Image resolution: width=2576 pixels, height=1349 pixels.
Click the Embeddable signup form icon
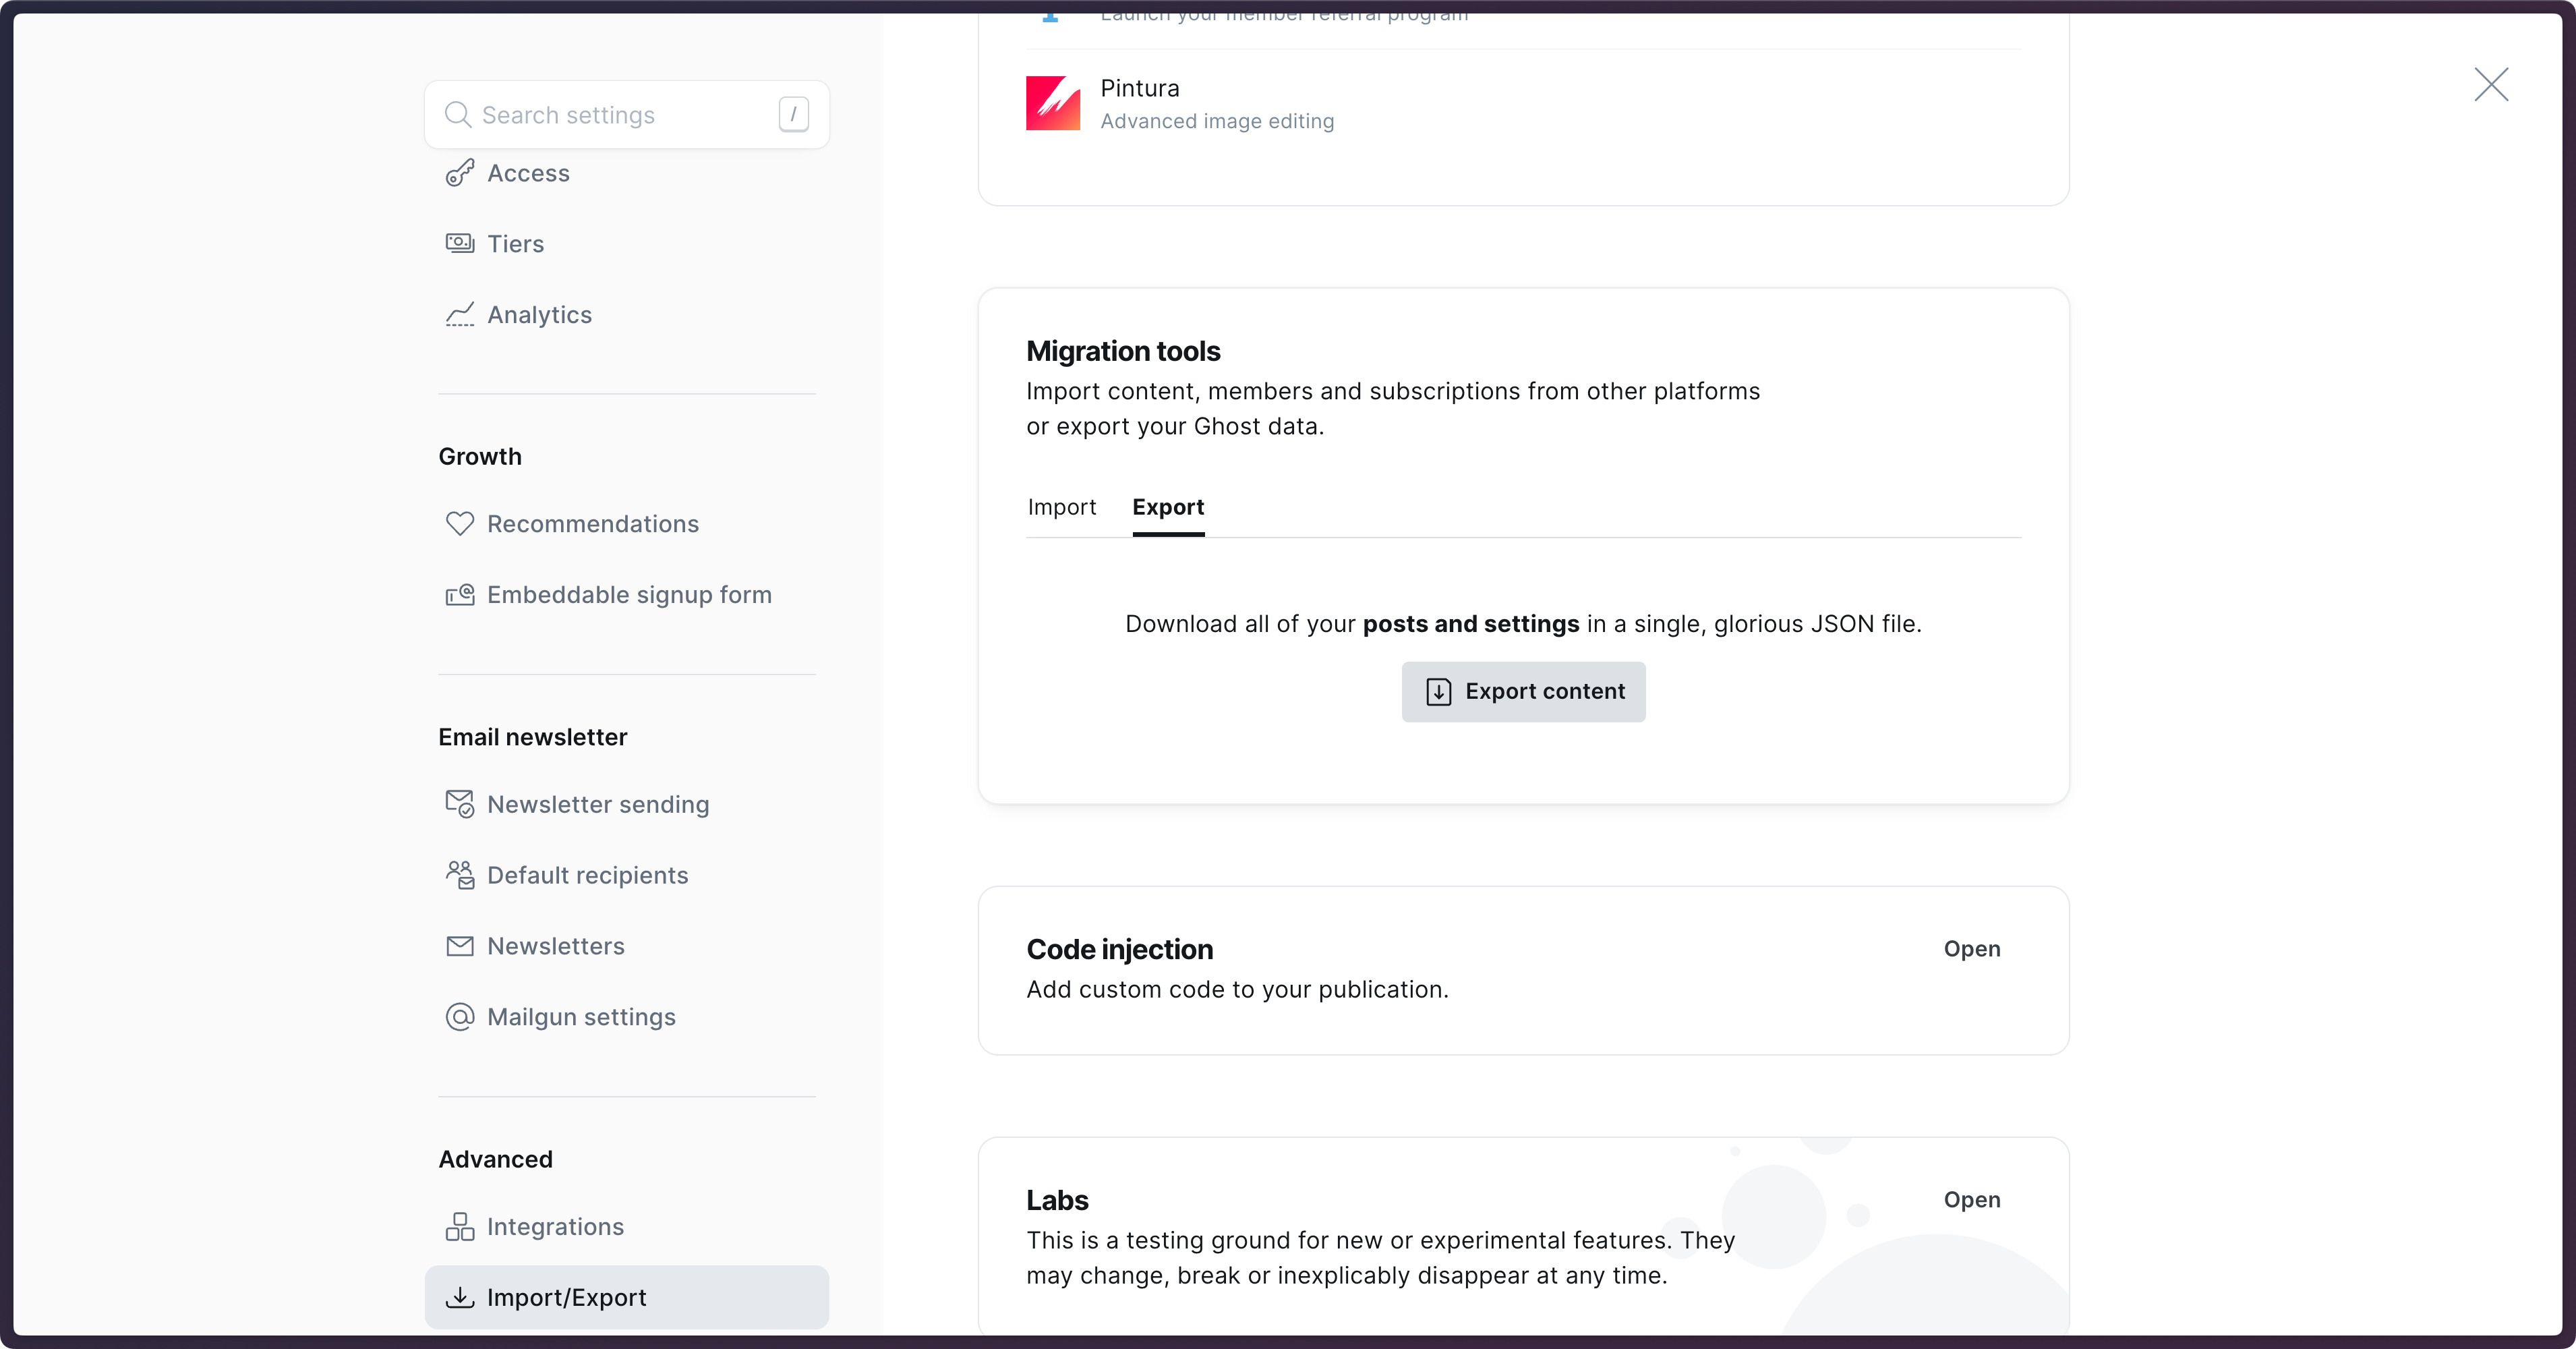point(459,594)
